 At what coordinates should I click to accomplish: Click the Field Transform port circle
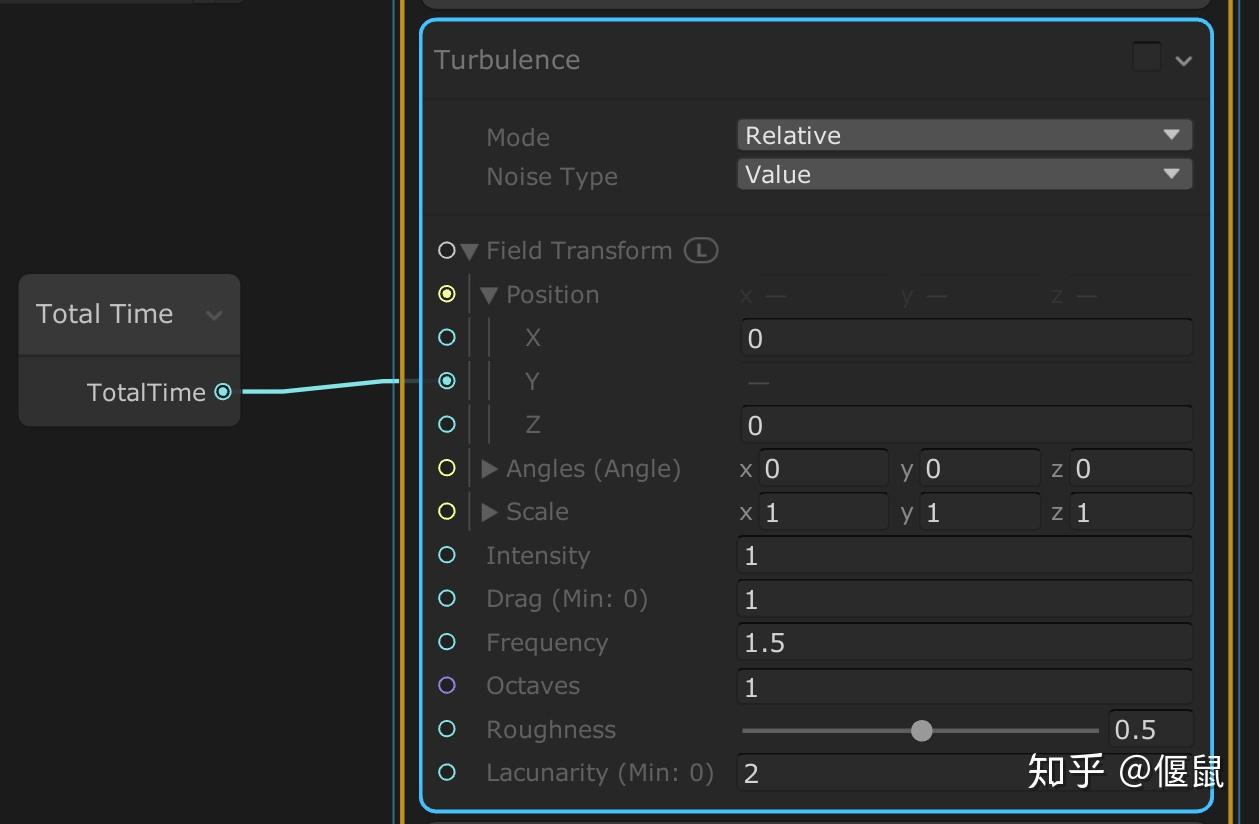[x=446, y=250]
